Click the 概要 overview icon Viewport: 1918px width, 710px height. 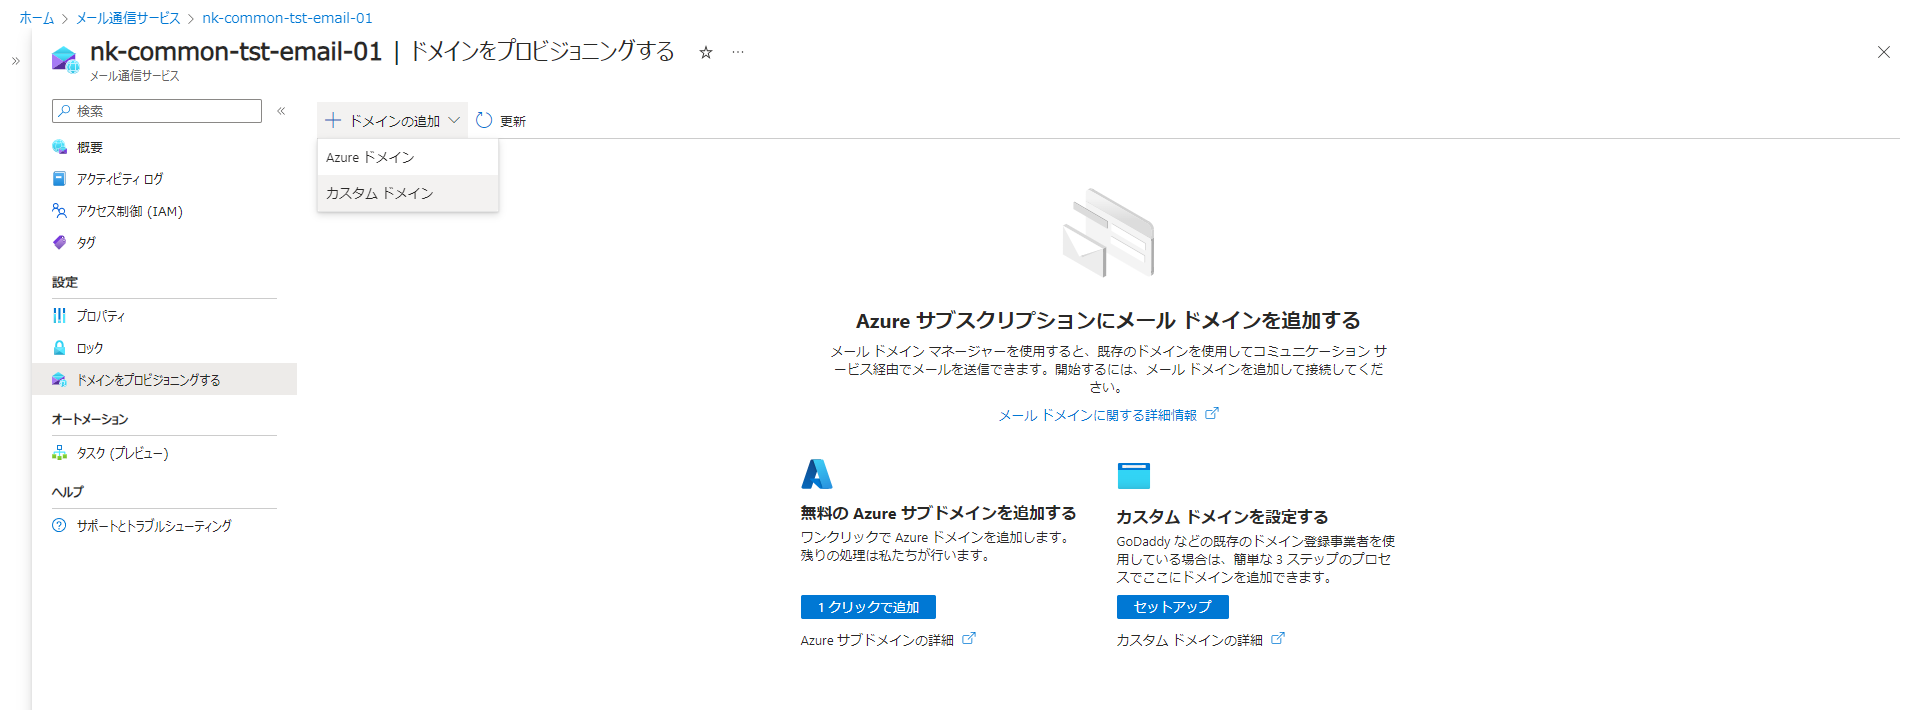tap(60, 147)
